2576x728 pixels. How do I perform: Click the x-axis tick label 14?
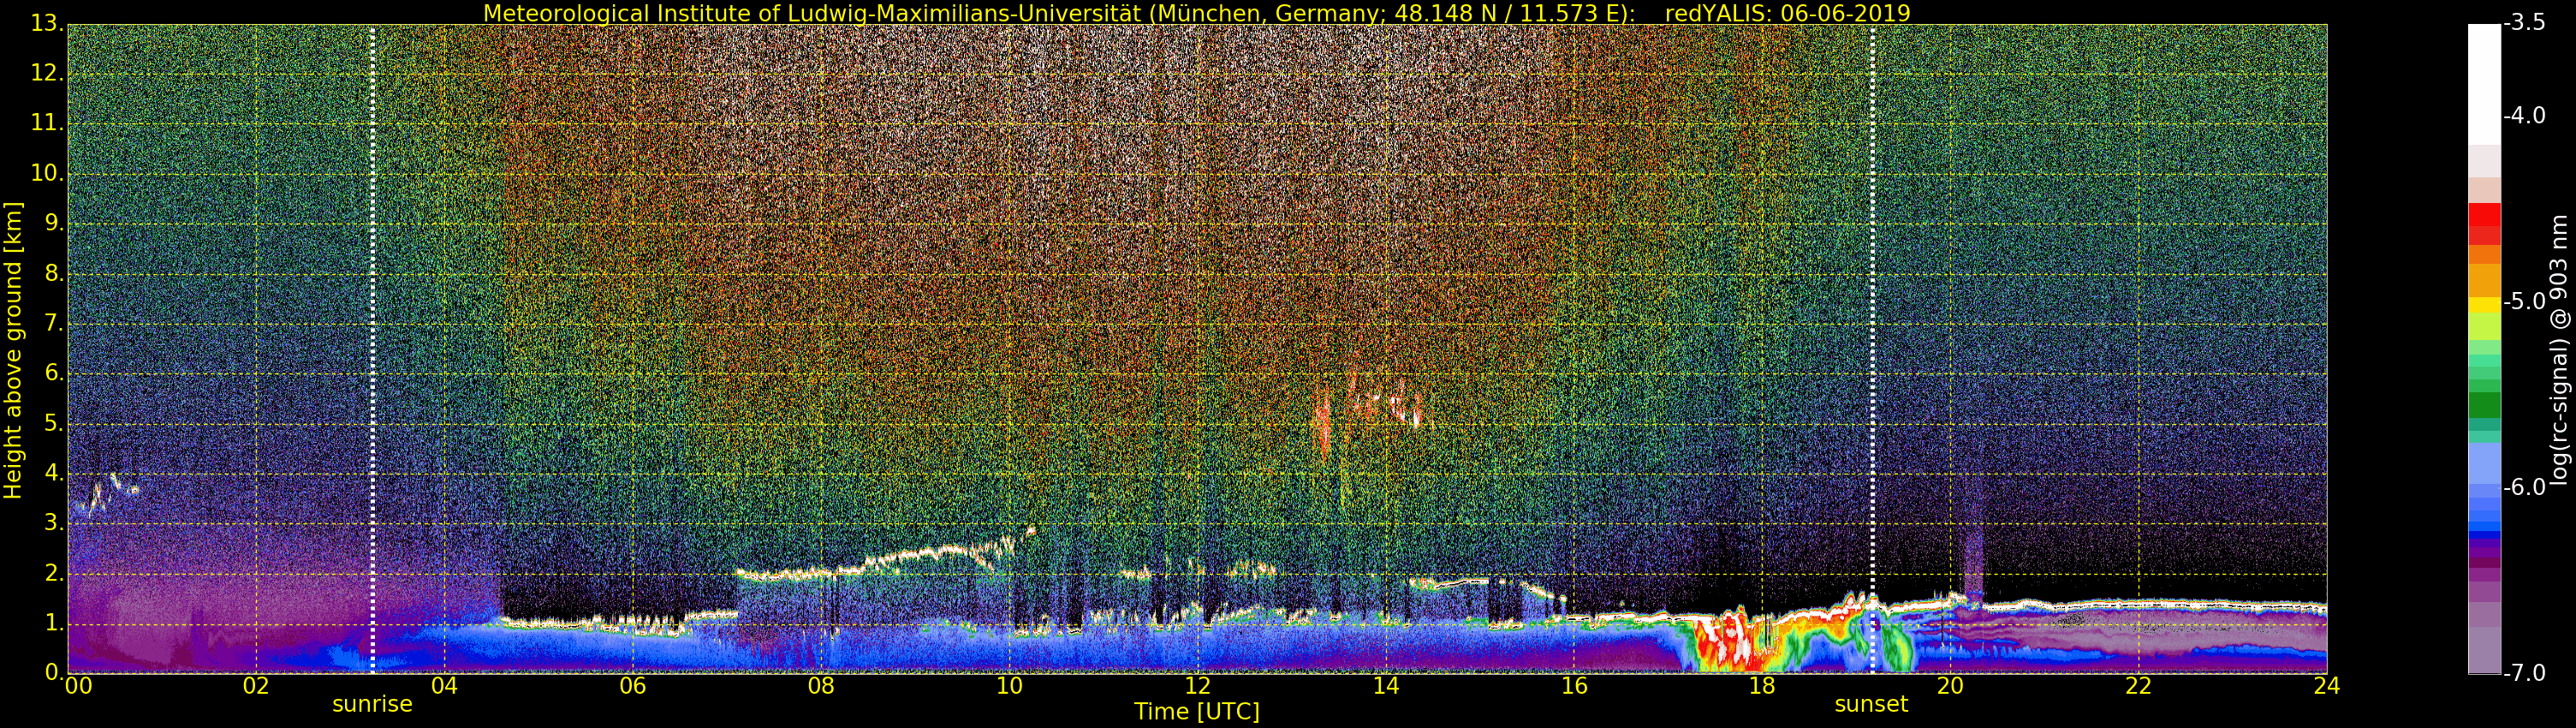tap(1386, 686)
